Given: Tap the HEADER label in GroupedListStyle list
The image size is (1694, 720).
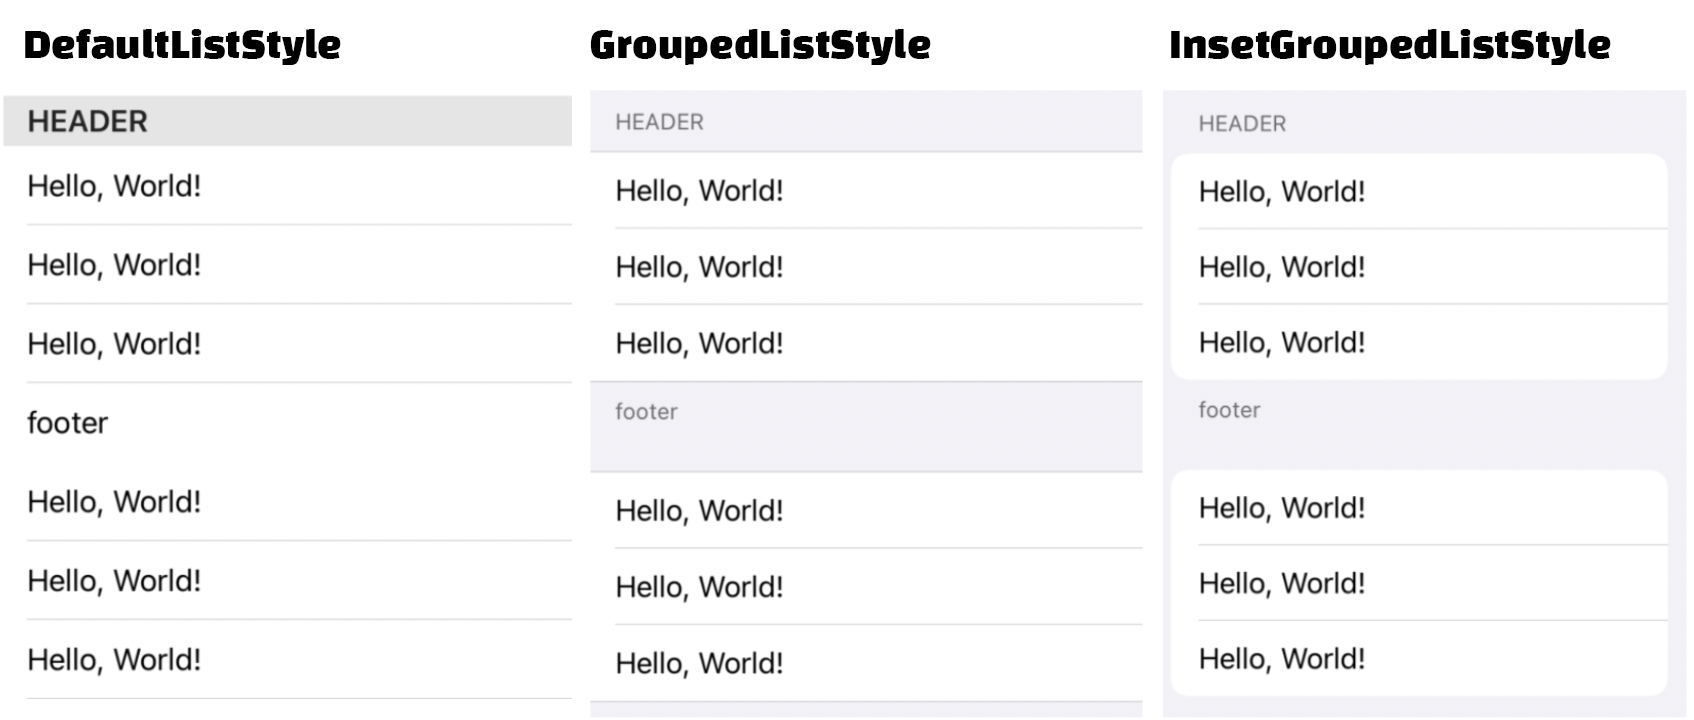Looking at the screenshot, I should [x=659, y=122].
